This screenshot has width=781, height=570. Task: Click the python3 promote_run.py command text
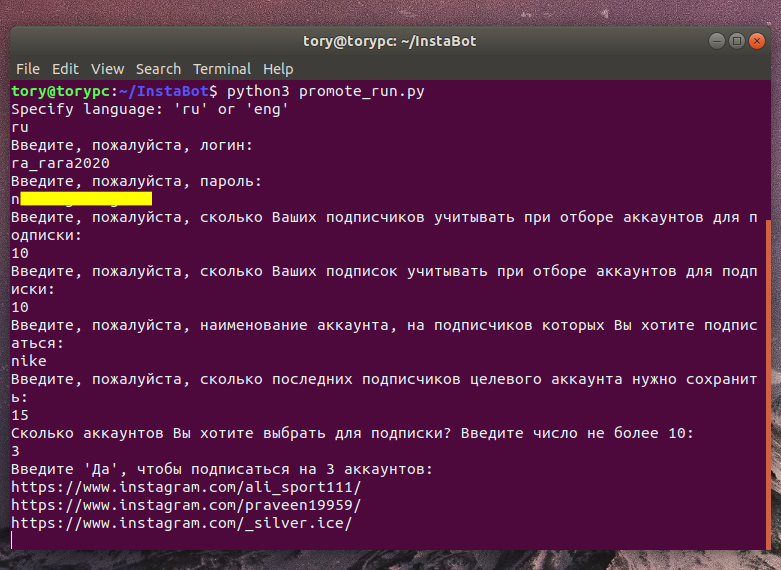click(x=326, y=91)
